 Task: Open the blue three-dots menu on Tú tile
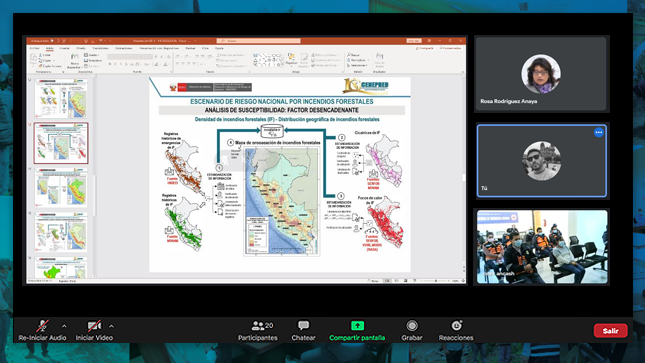[599, 133]
